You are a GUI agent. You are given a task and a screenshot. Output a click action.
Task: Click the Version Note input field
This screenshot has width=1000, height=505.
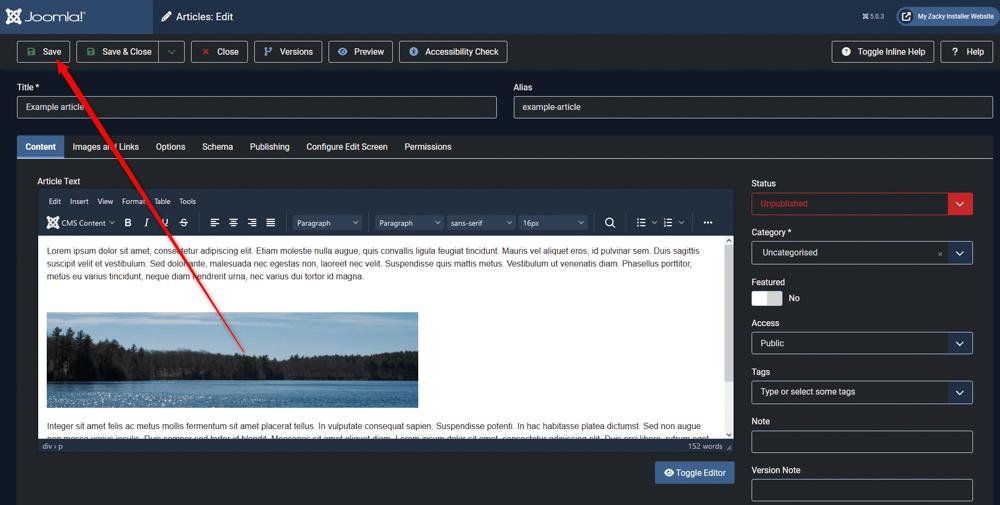(862, 490)
